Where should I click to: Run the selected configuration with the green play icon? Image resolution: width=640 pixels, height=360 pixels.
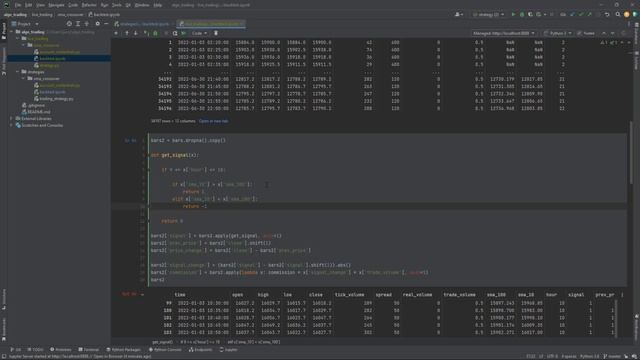tap(513, 14)
